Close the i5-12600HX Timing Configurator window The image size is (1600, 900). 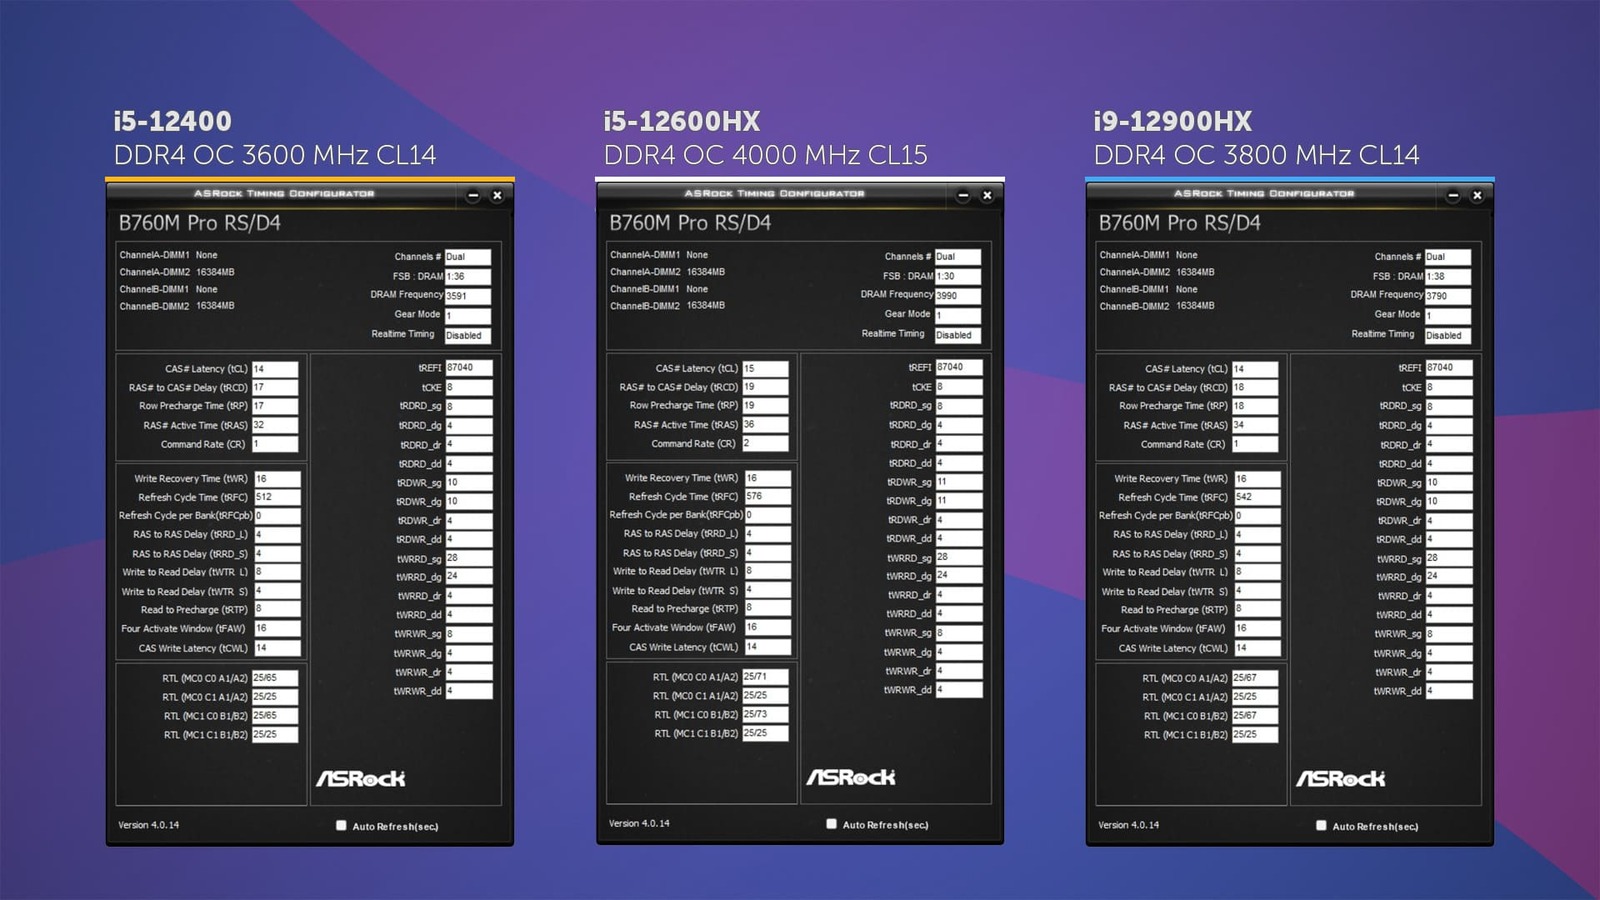coord(987,196)
